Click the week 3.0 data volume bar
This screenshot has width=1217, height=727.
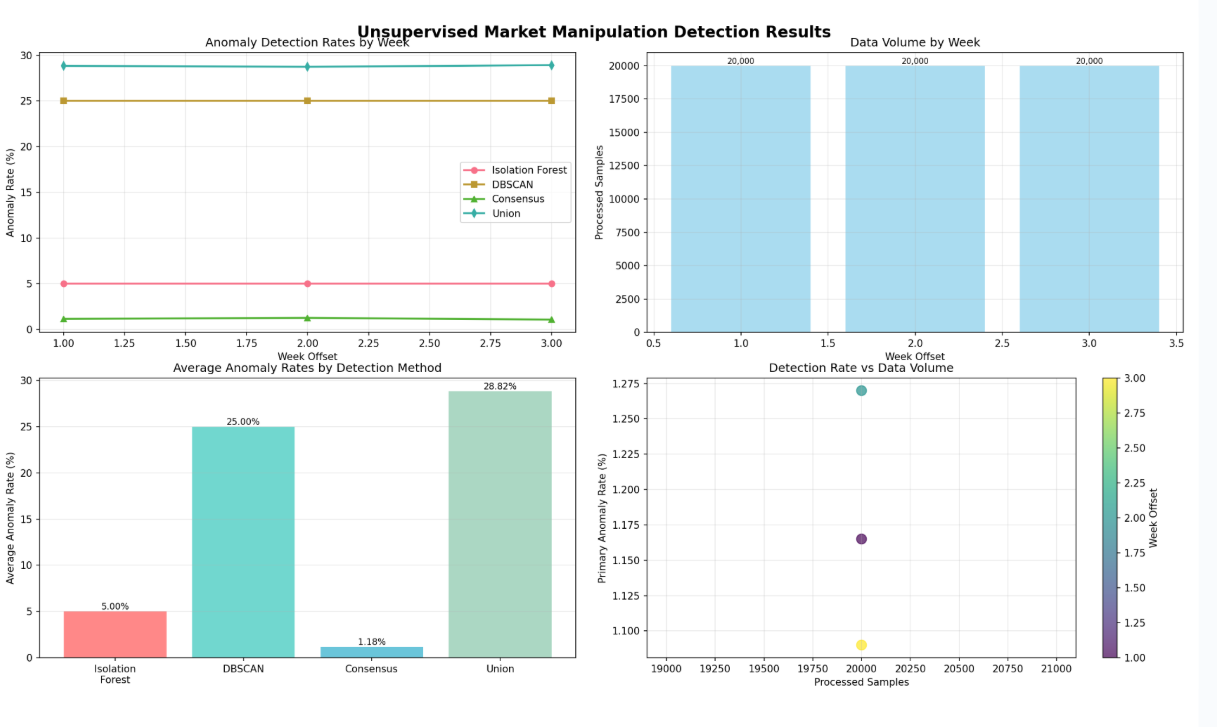[1089, 199]
